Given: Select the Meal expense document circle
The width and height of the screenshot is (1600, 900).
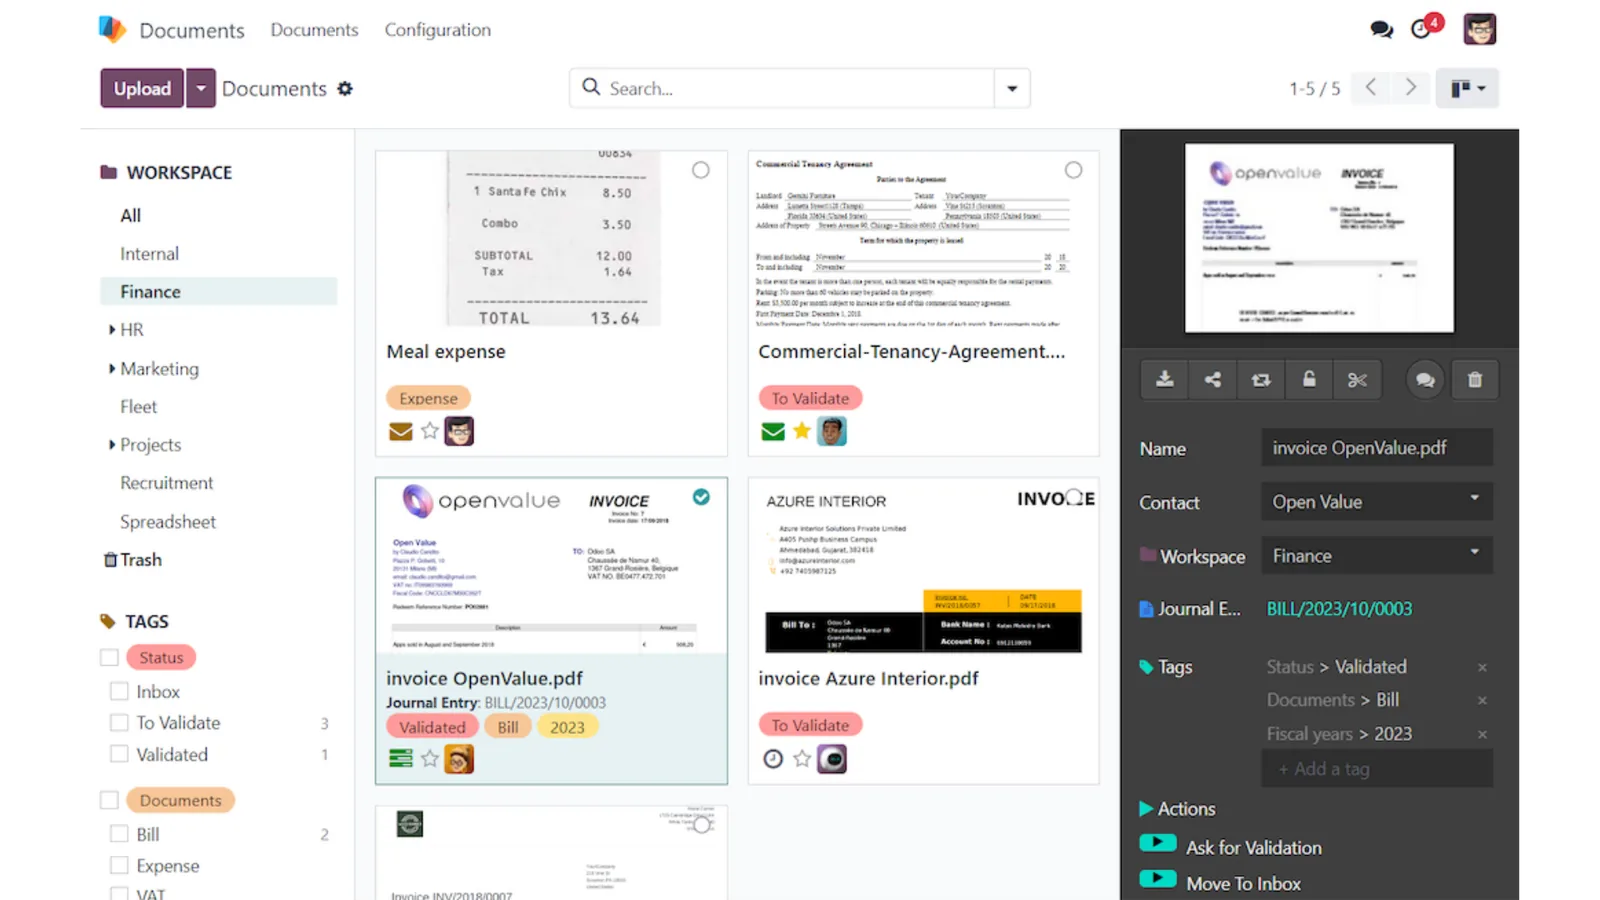Looking at the screenshot, I should click(x=701, y=170).
